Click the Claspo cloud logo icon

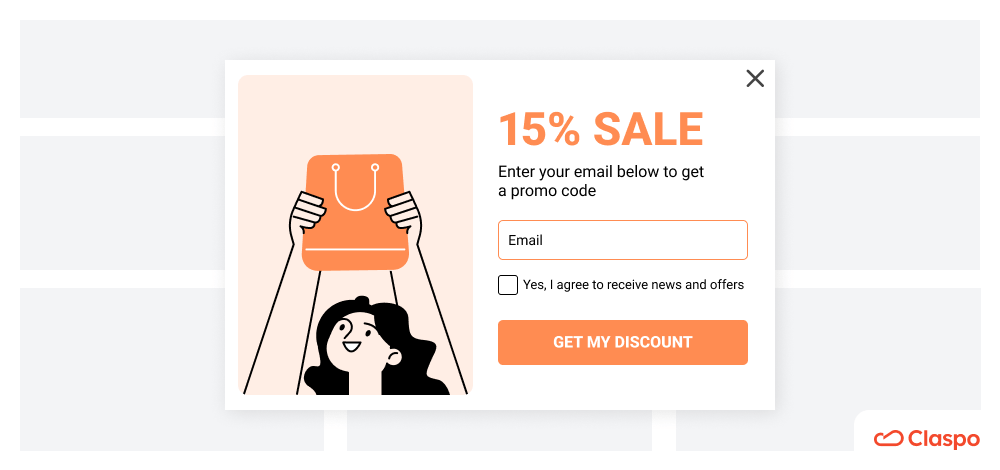[x=888, y=439]
